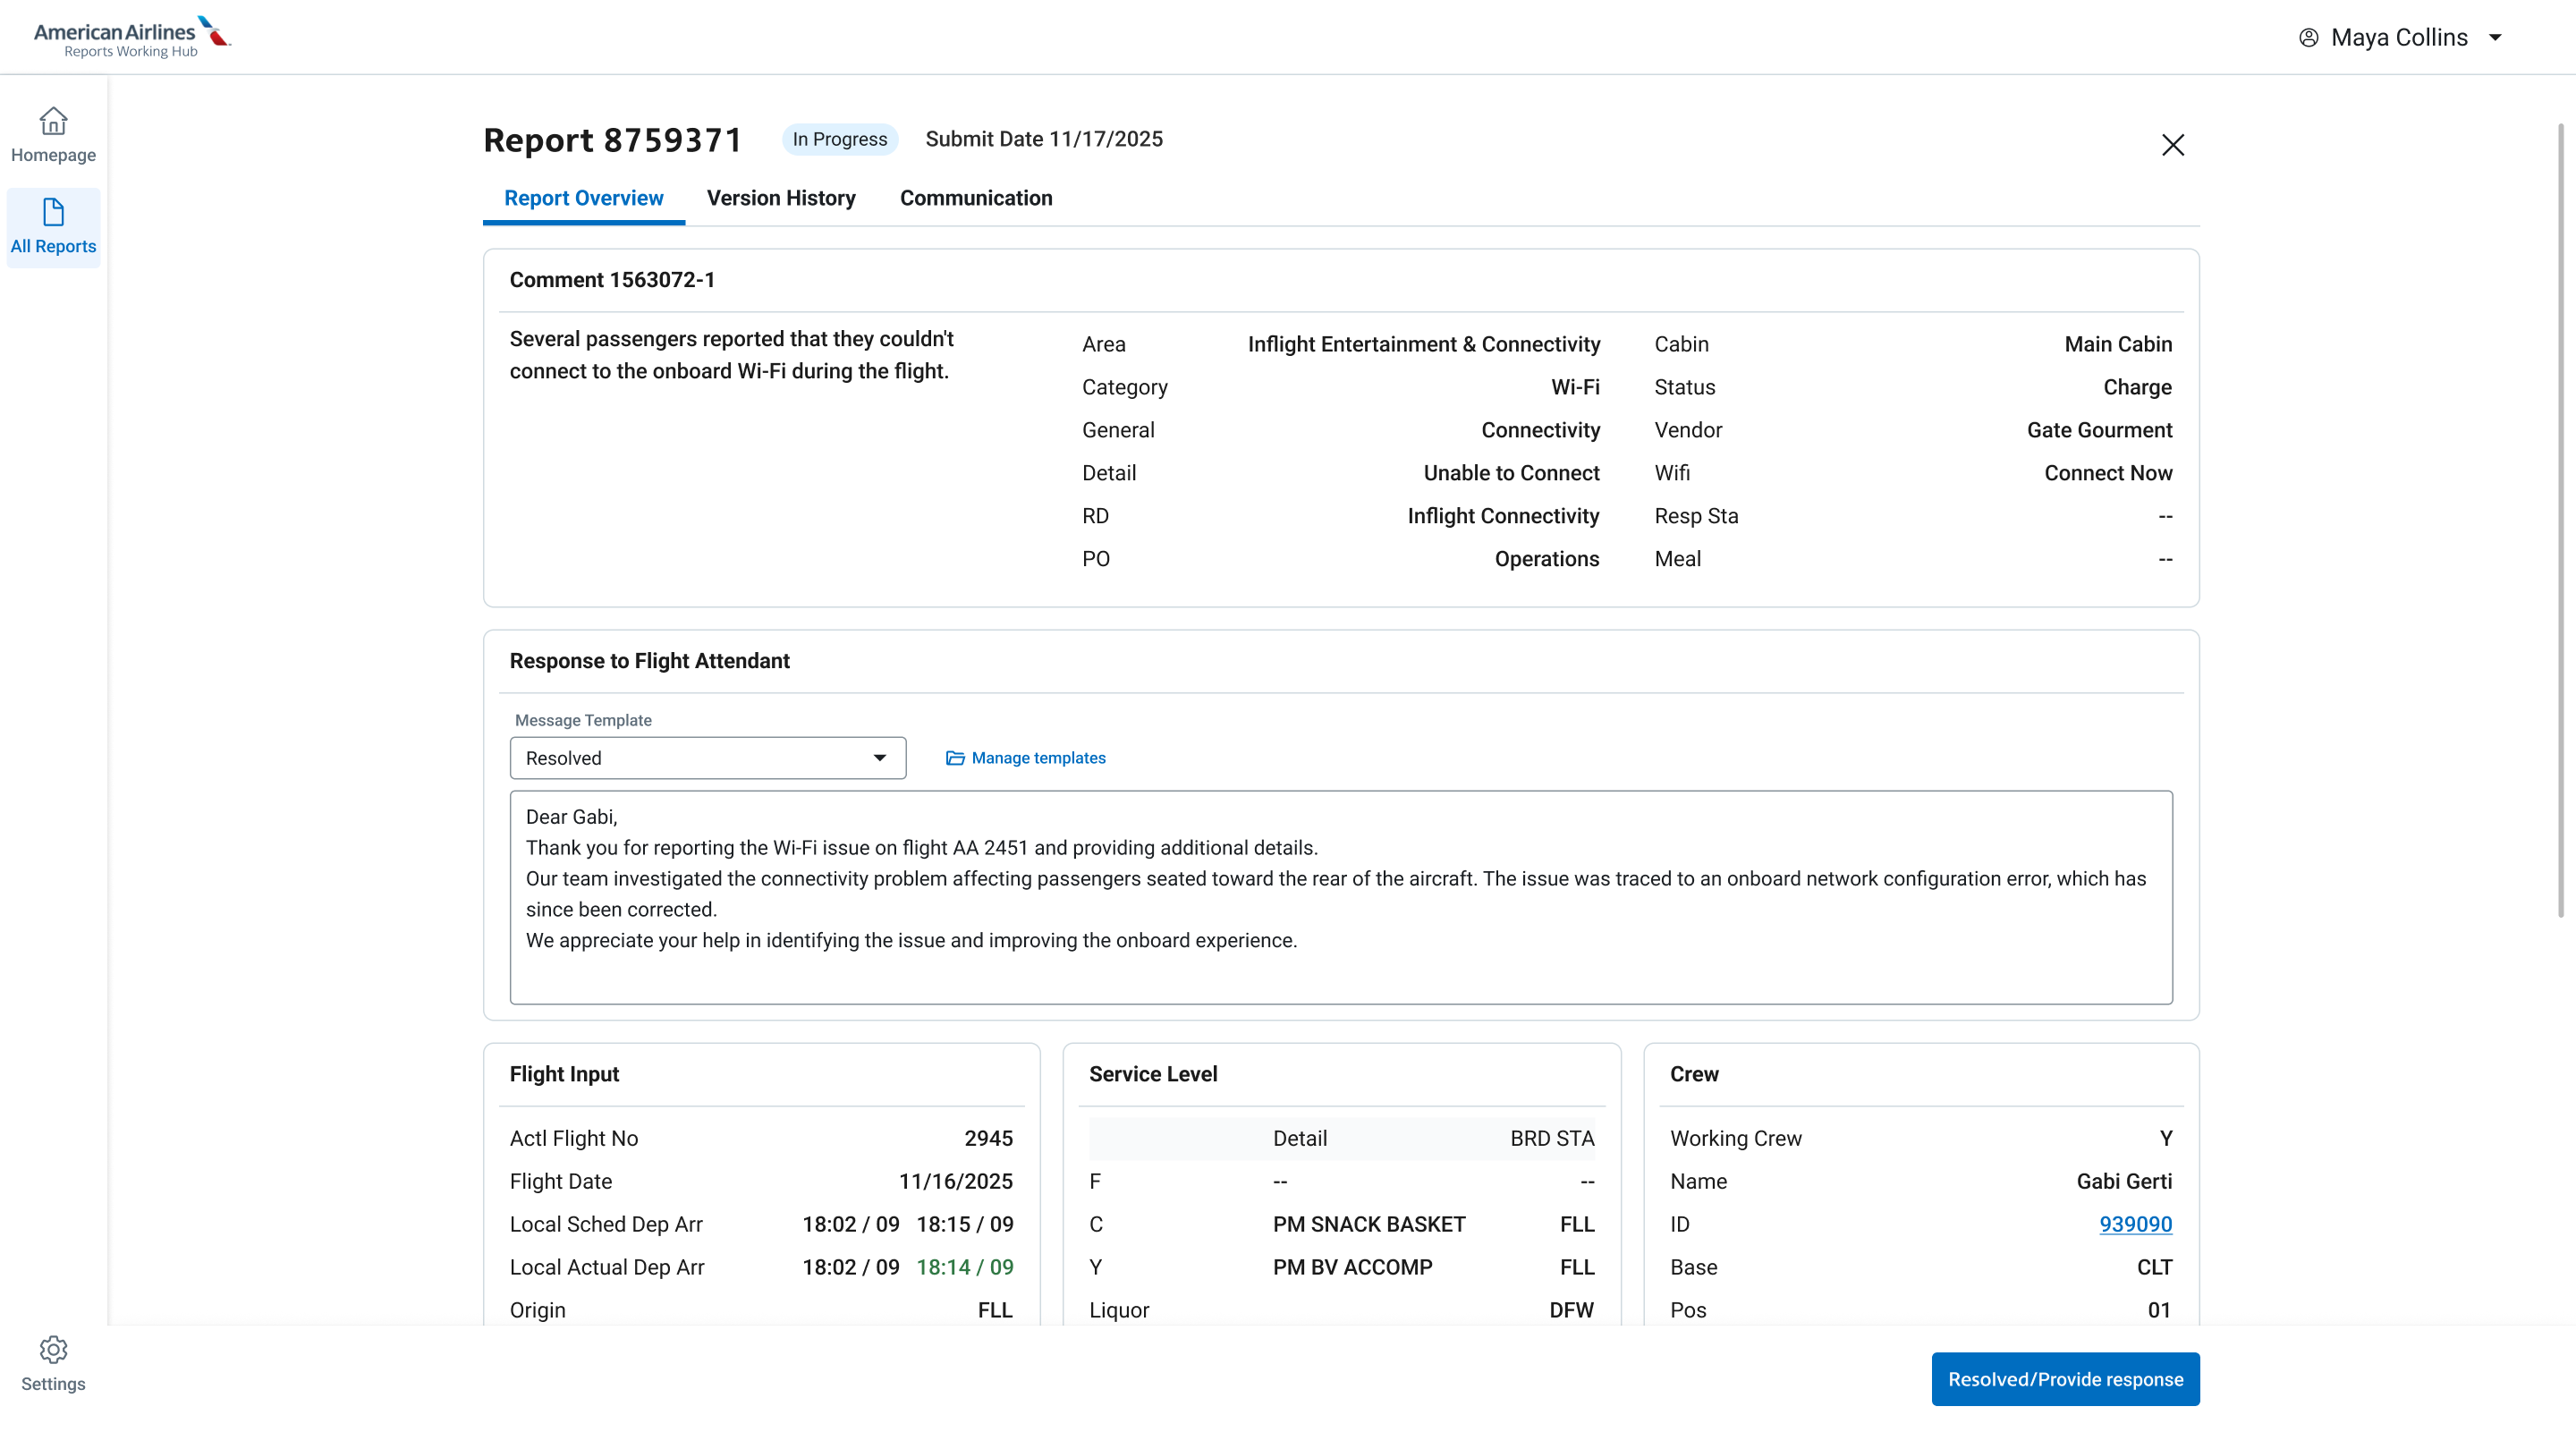Click the Flight Date 11/16/2025 value
The width and height of the screenshot is (2576, 1449).
click(955, 1181)
